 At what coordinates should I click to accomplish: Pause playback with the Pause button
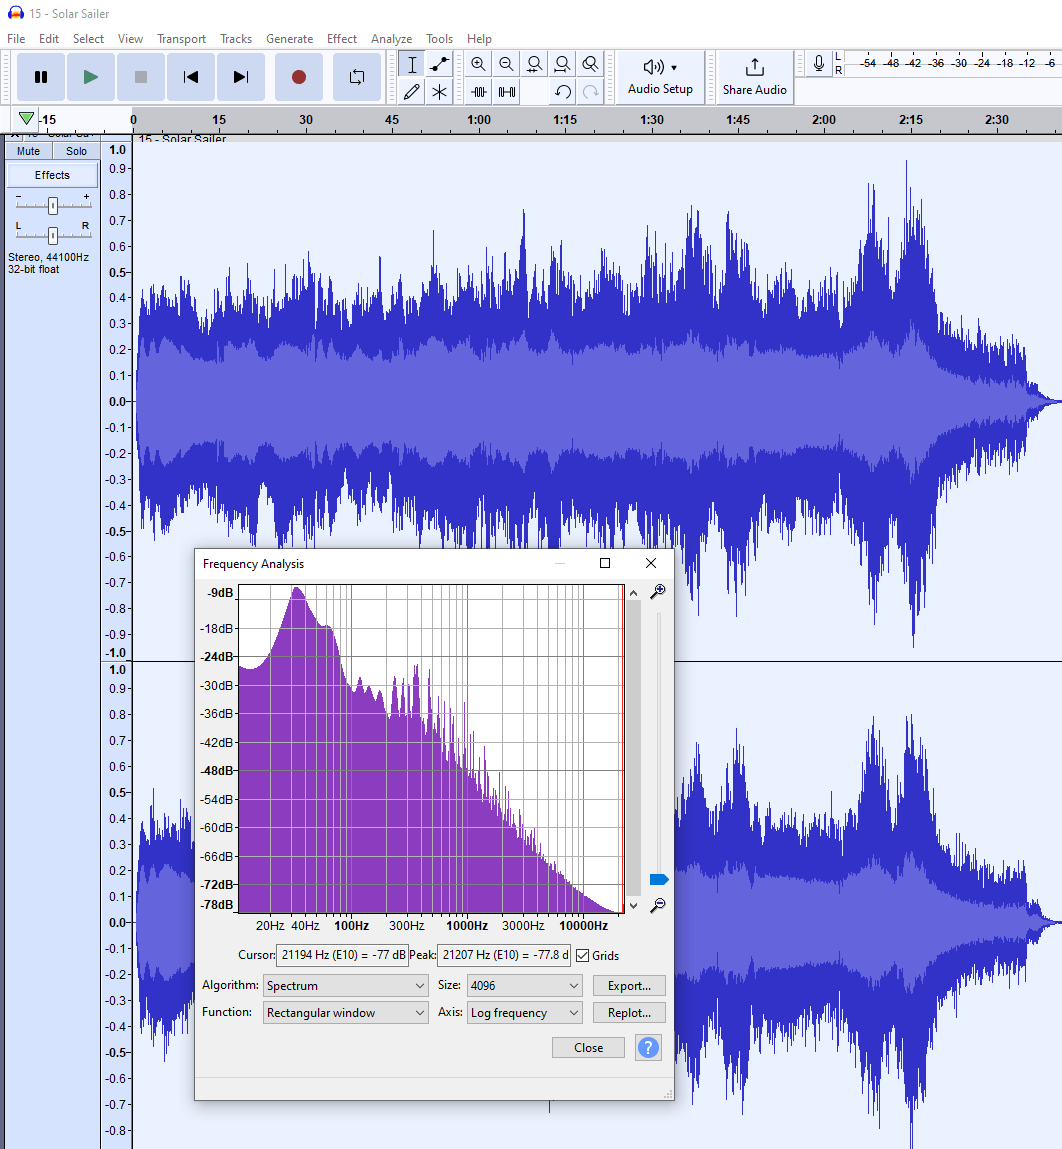[41, 77]
